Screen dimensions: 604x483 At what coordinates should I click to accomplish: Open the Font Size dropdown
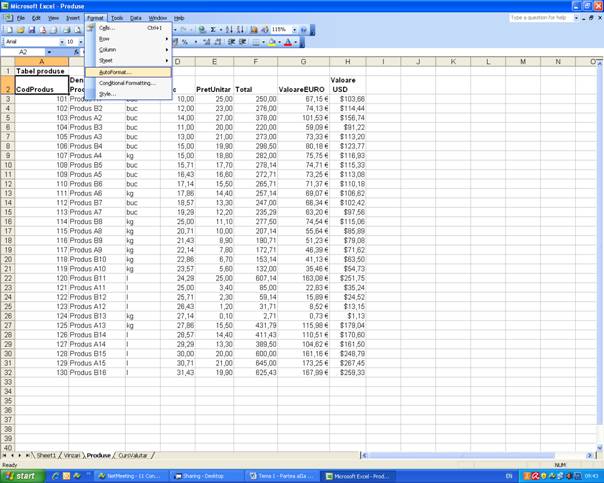pos(80,42)
